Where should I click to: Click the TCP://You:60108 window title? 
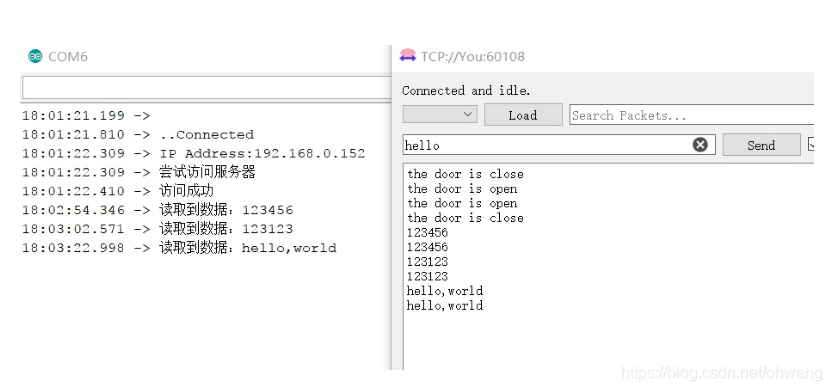click(473, 56)
